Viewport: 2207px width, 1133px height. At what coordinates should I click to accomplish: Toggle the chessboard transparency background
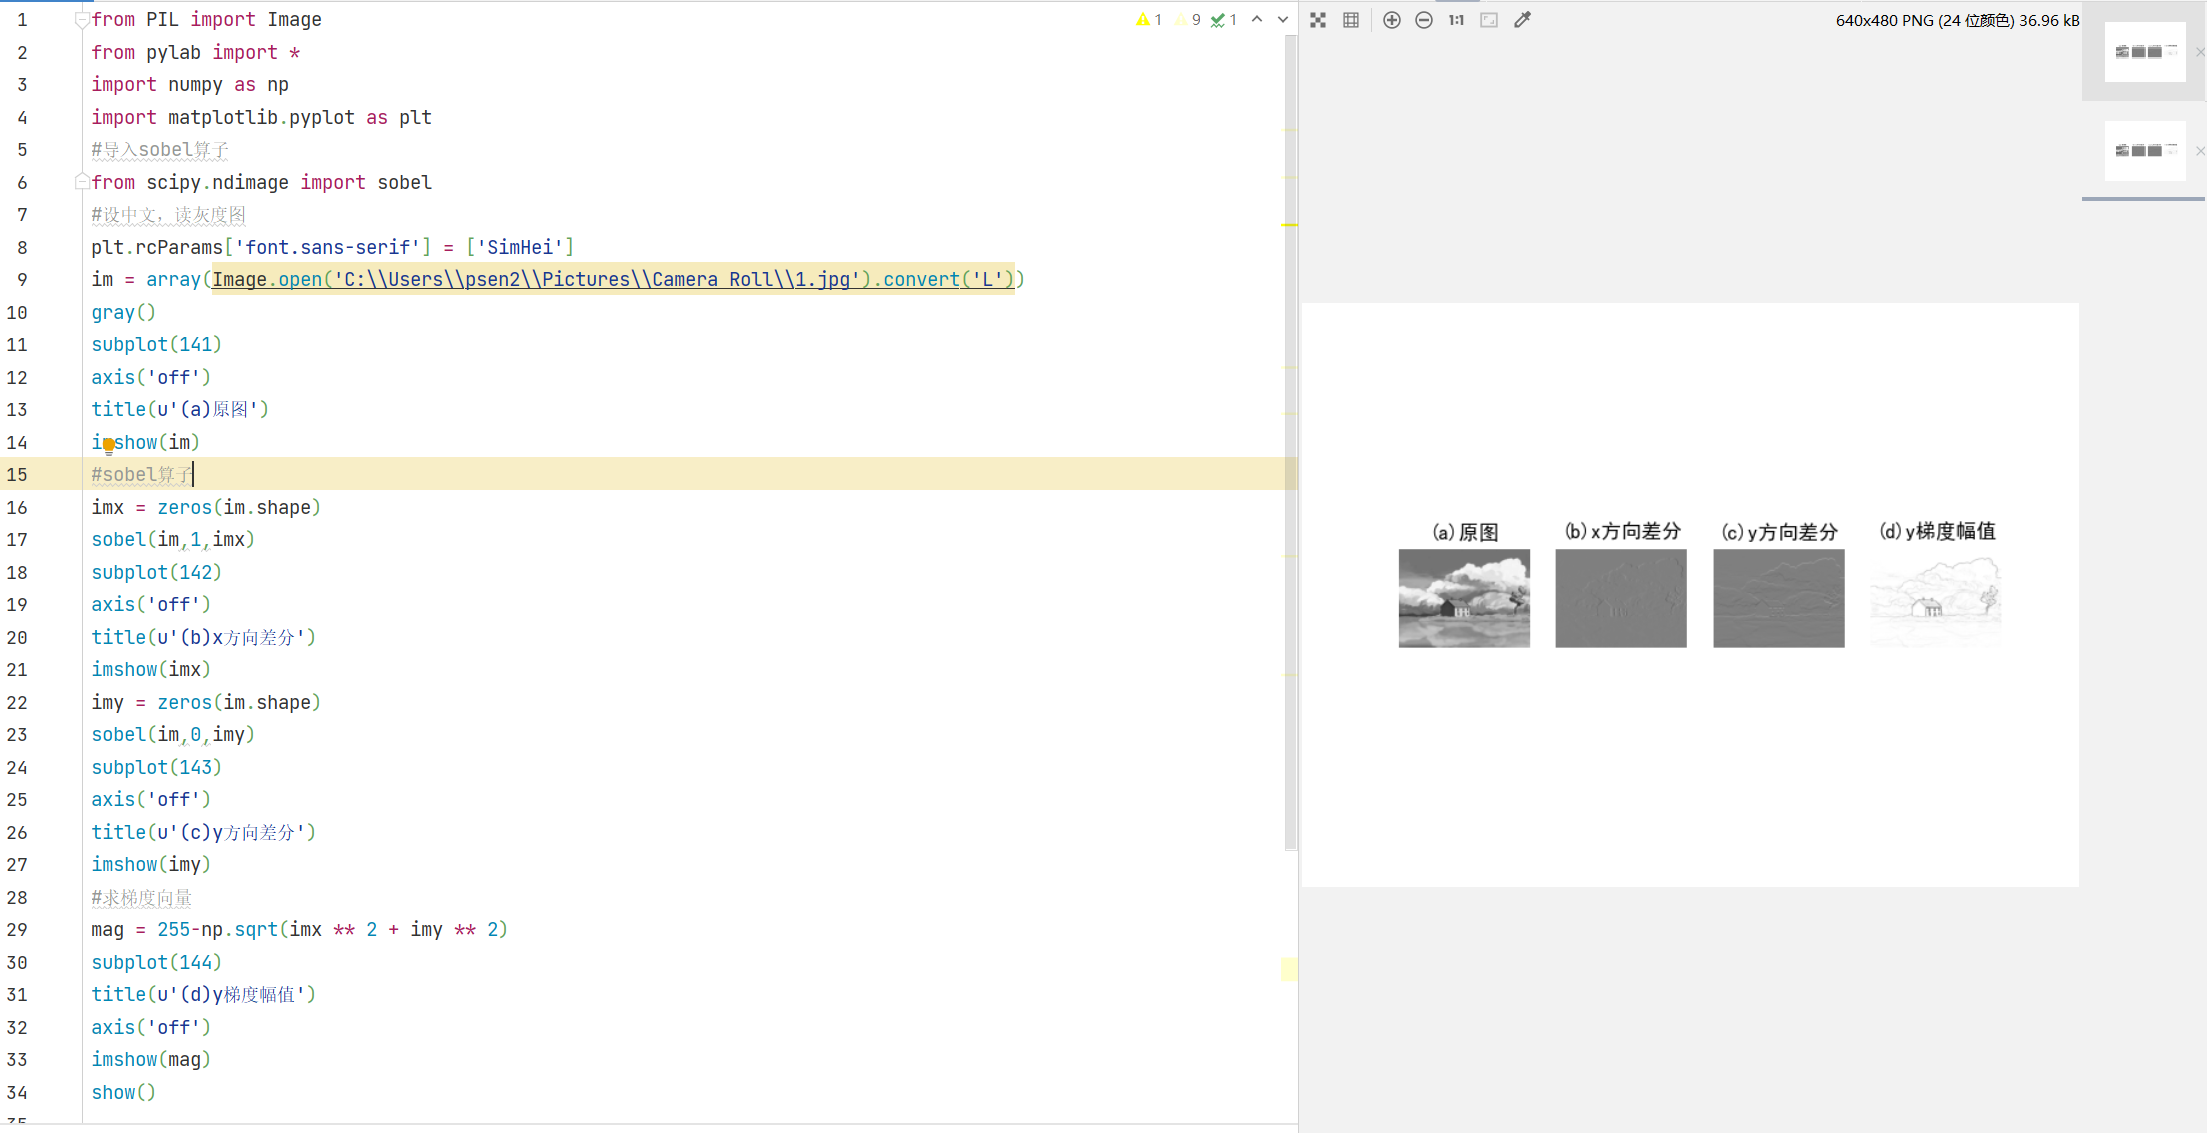coord(1318,20)
